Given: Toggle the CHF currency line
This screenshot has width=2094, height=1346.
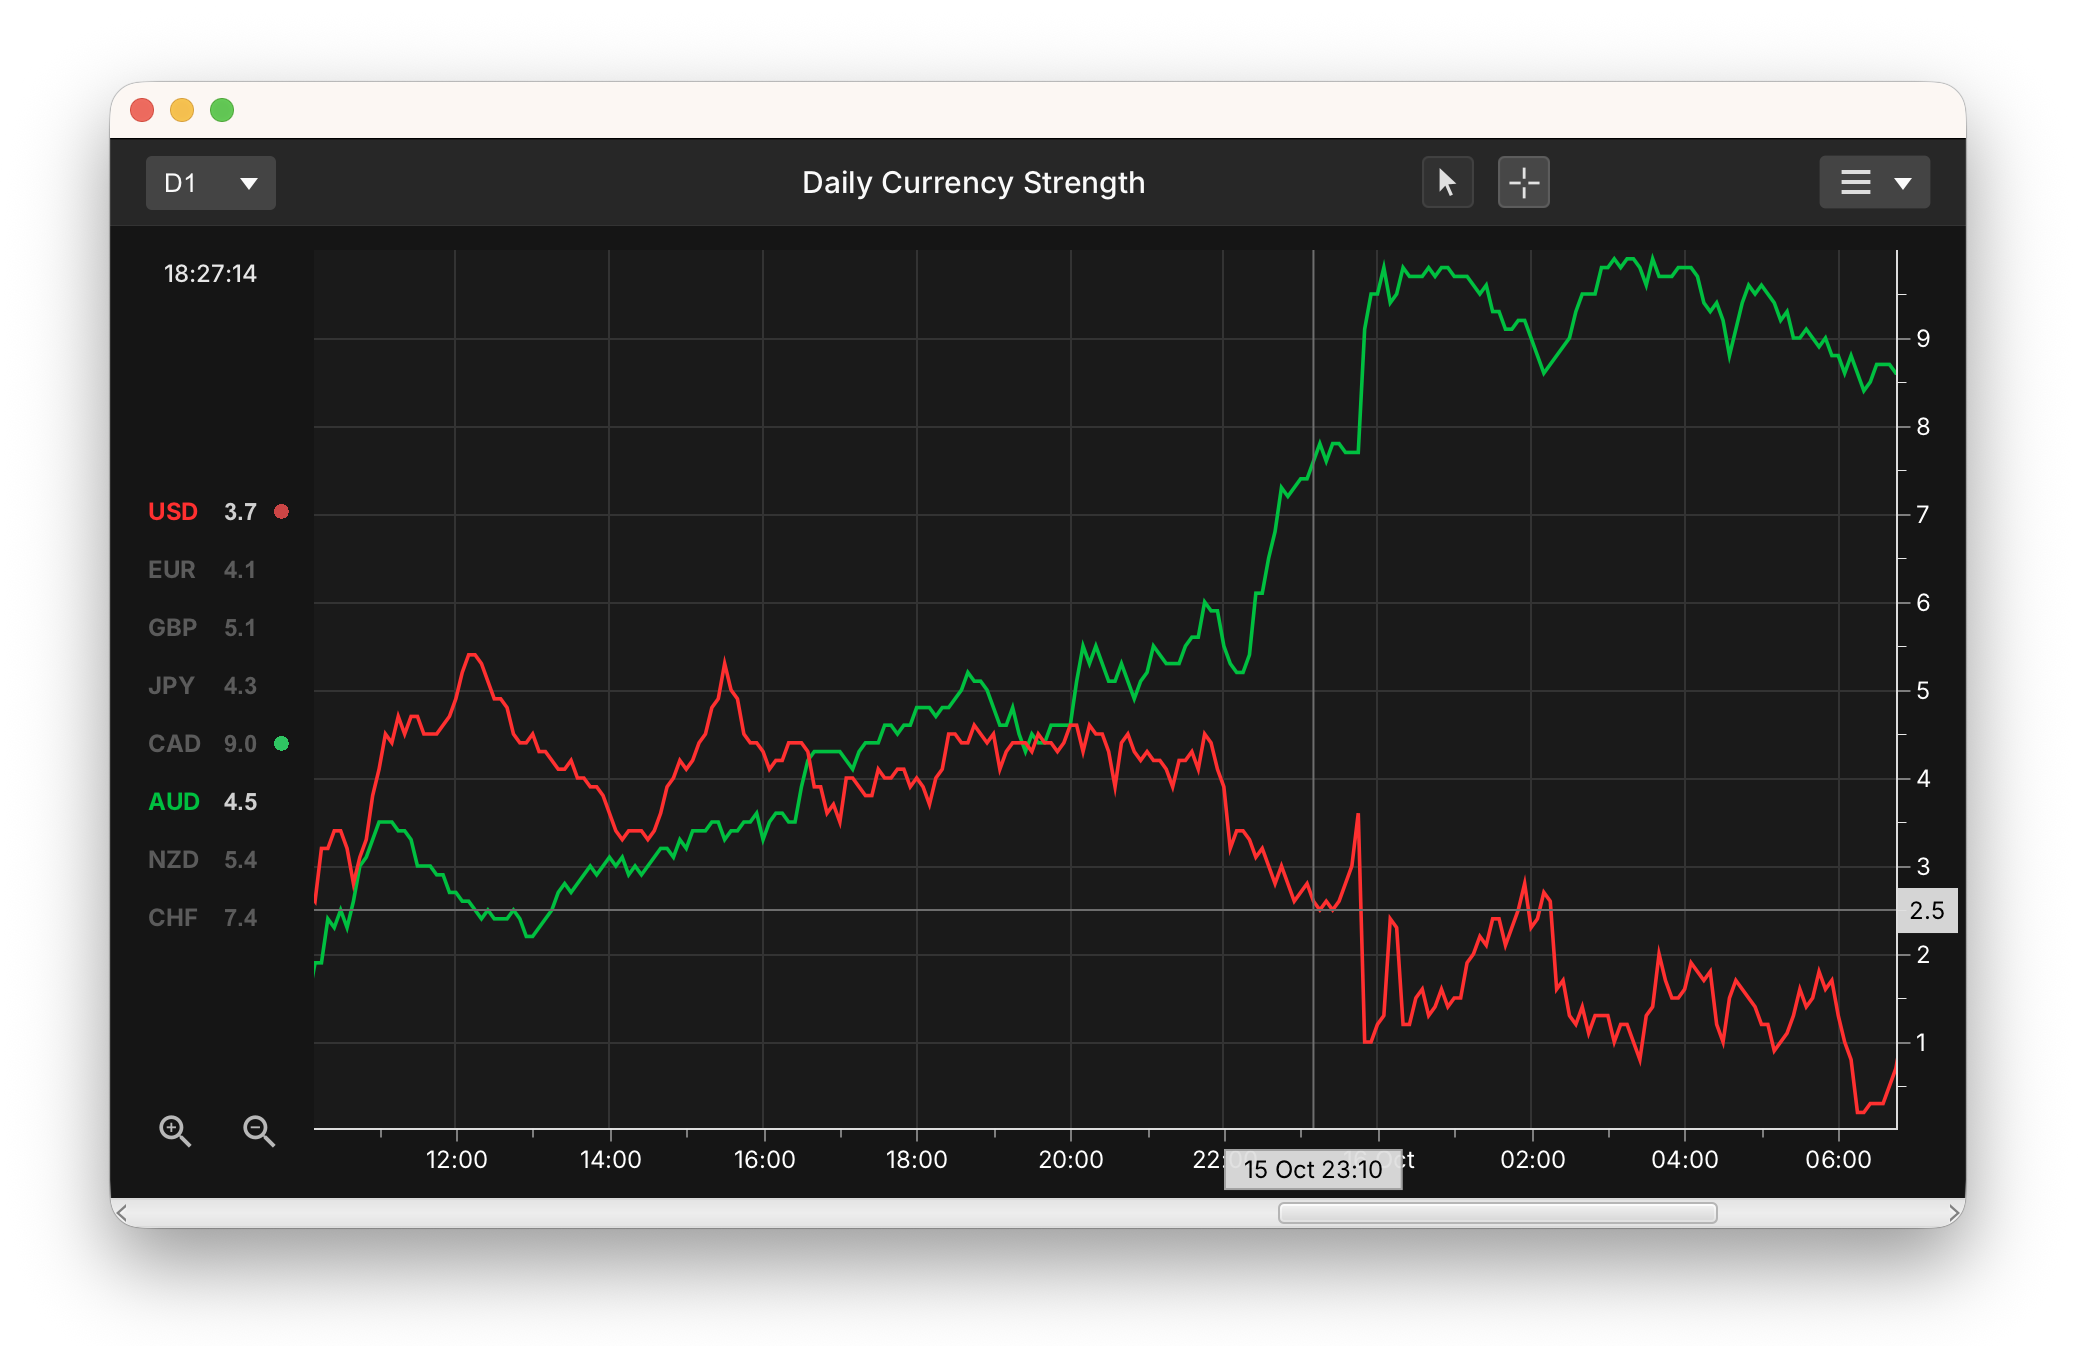Looking at the screenshot, I should (x=202, y=918).
